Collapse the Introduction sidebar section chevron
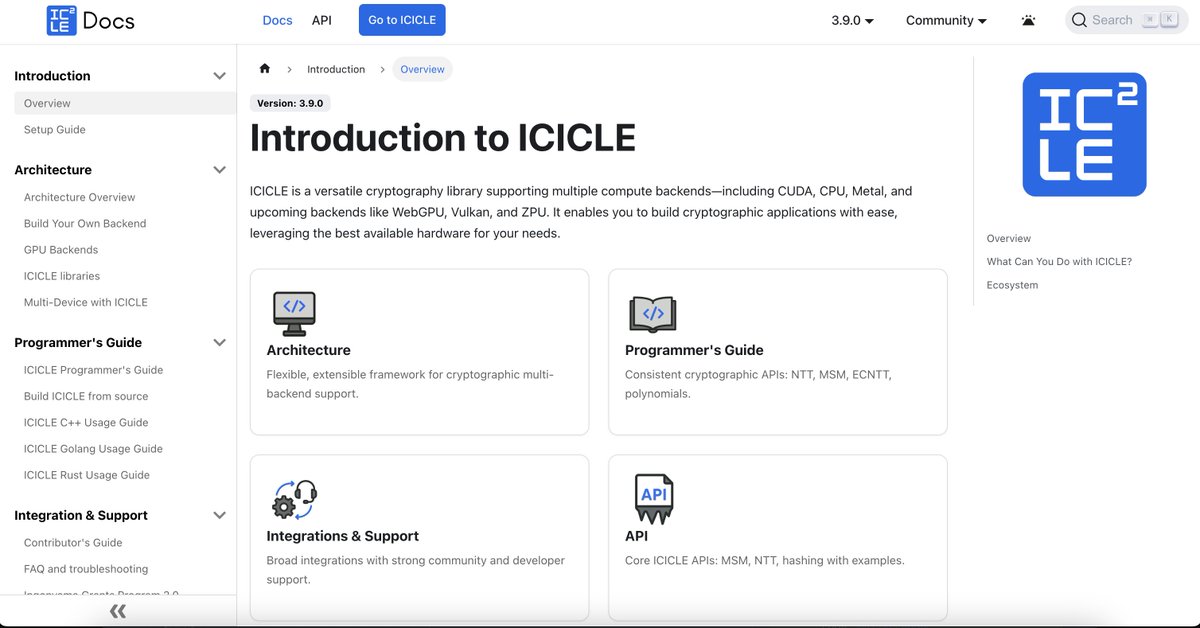 point(220,76)
